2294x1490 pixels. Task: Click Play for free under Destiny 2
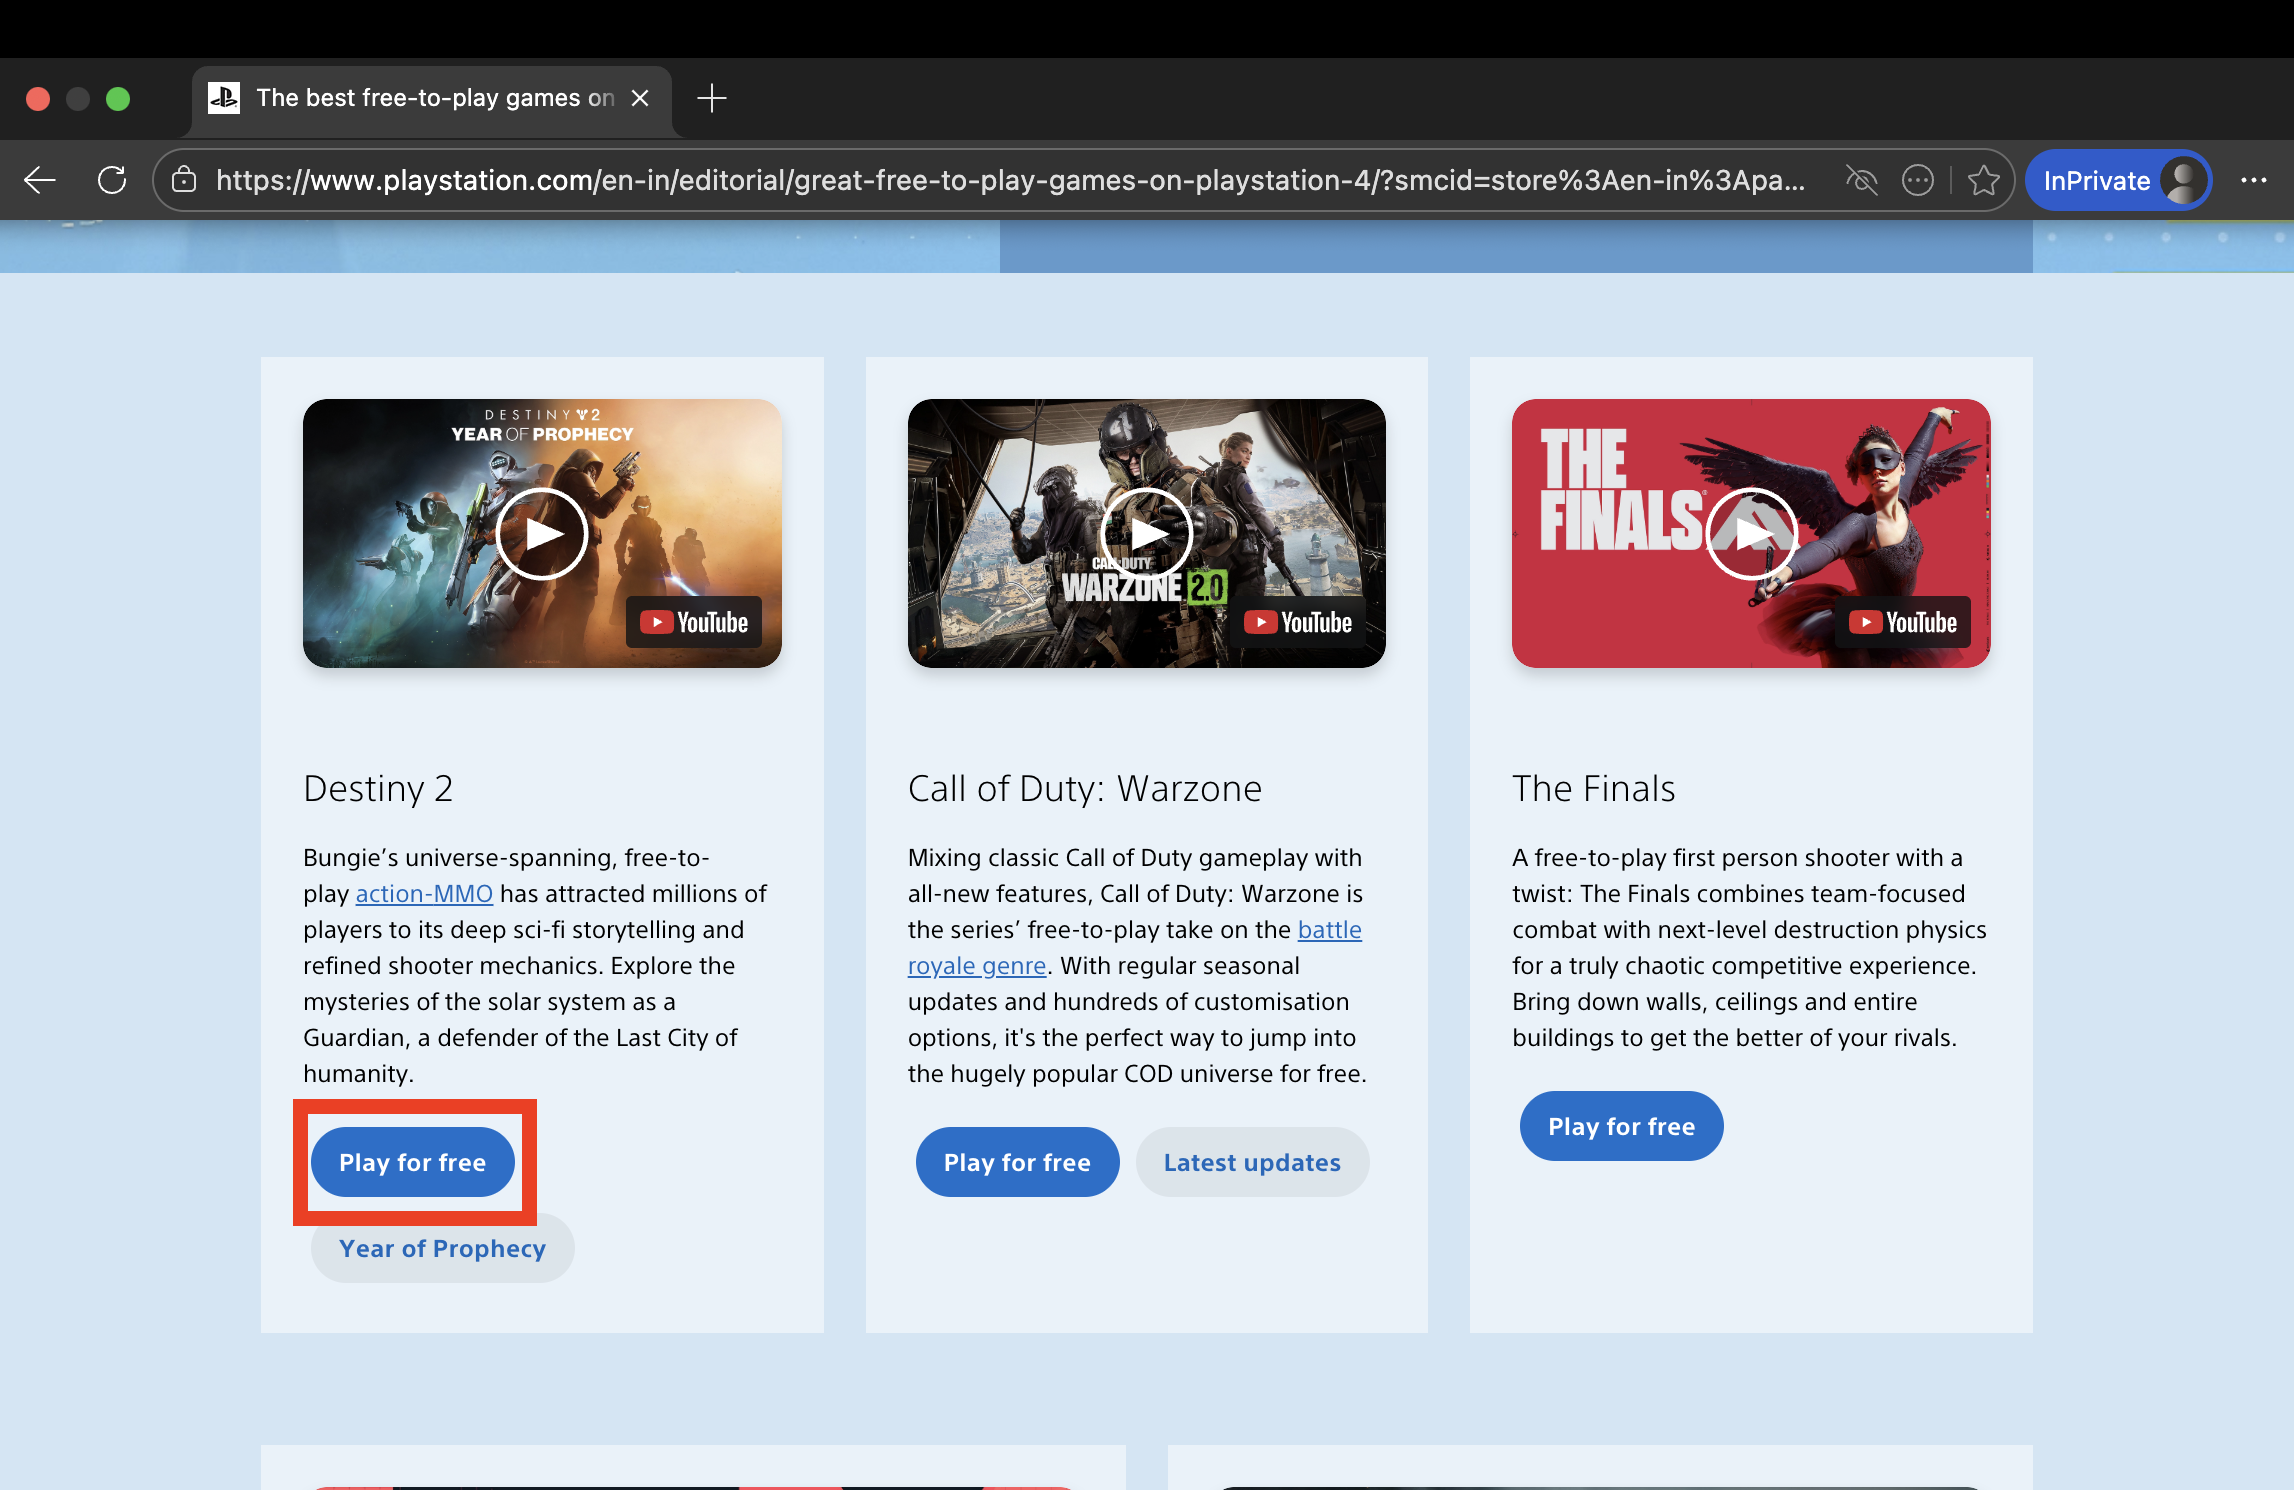coord(412,1162)
